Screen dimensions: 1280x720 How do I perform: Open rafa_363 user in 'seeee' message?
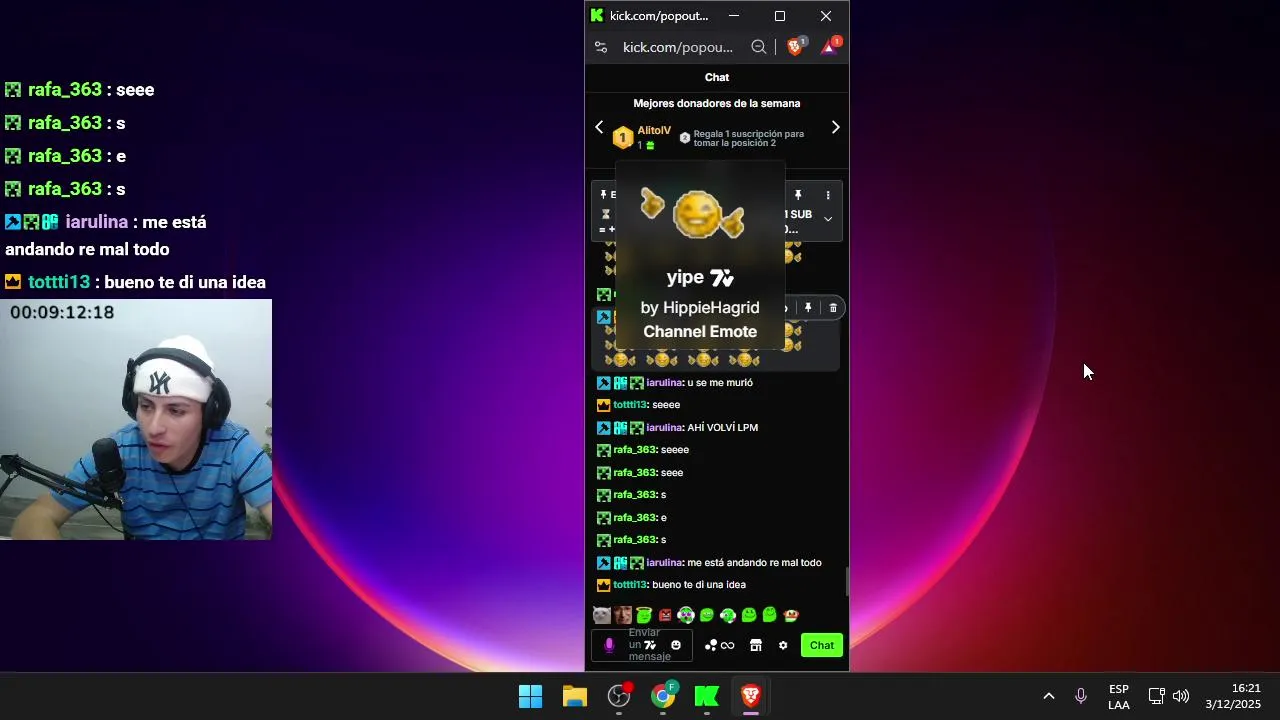(635, 450)
